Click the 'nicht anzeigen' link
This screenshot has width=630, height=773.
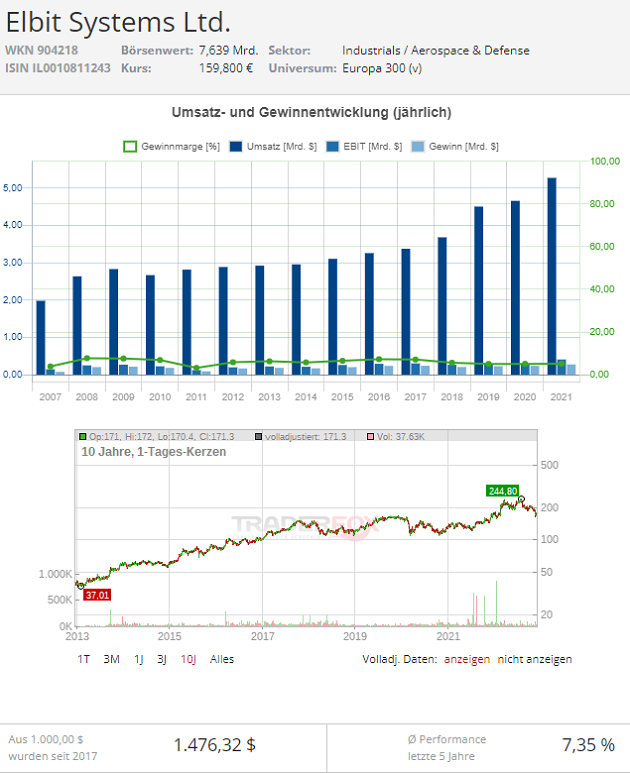coord(535,659)
